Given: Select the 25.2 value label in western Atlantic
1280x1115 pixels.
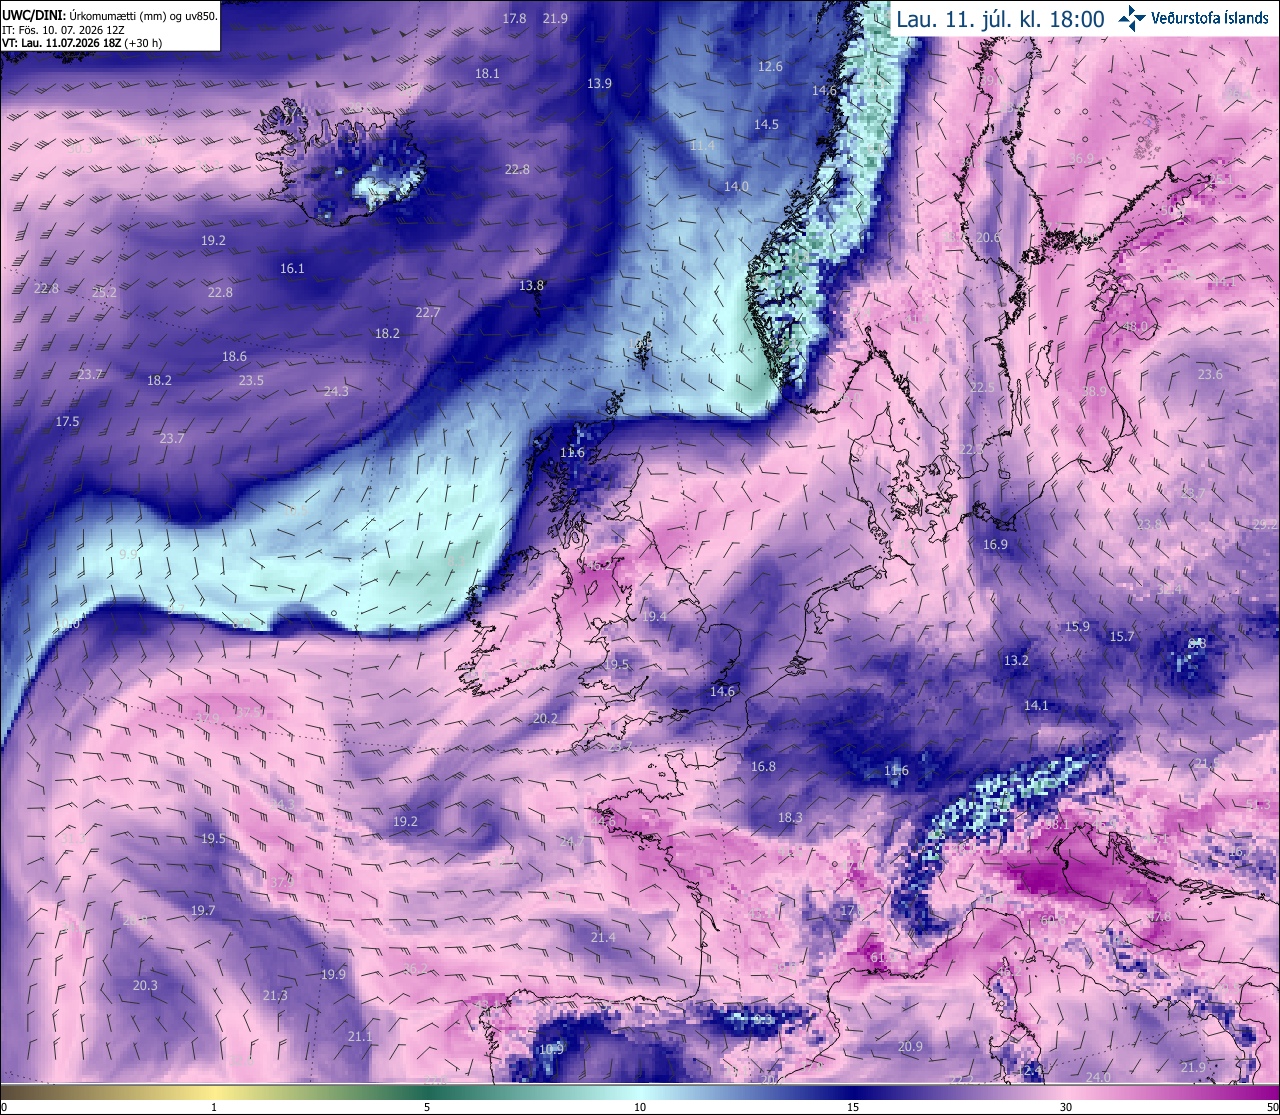Looking at the screenshot, I should pyautogui.click(x=104, y=292).
